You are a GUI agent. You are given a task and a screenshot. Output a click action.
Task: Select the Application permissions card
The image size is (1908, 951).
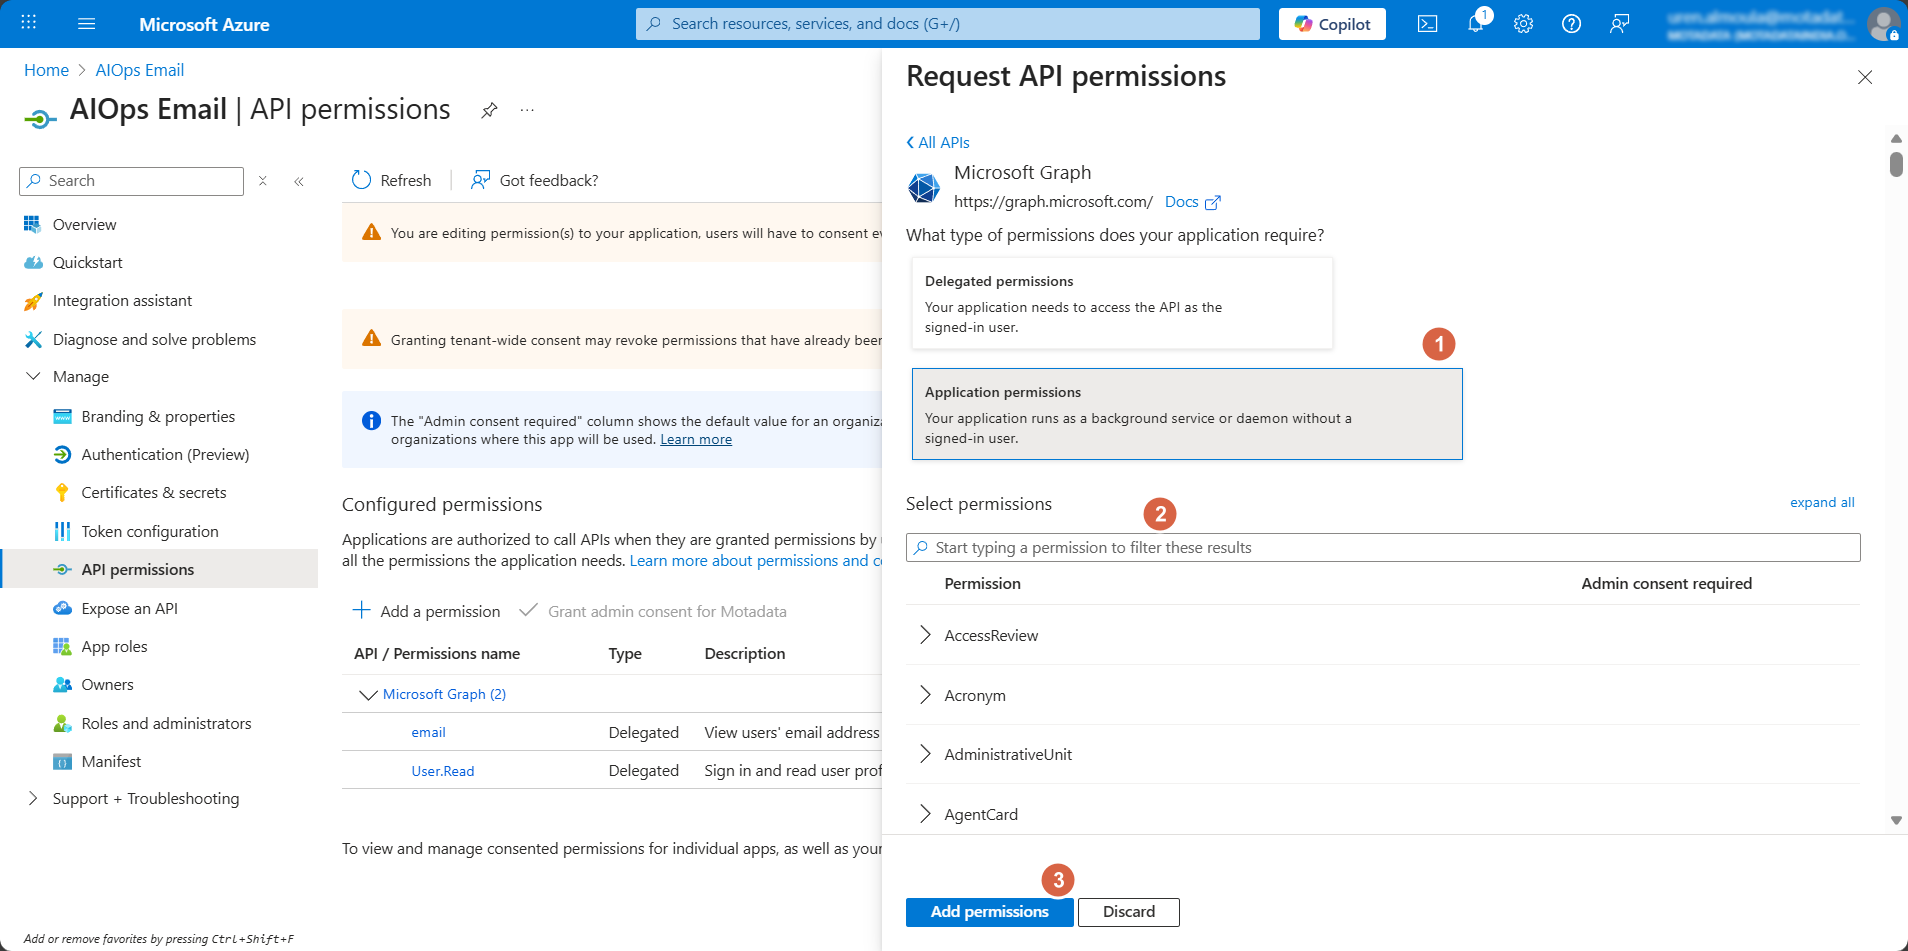(1186, 414)
